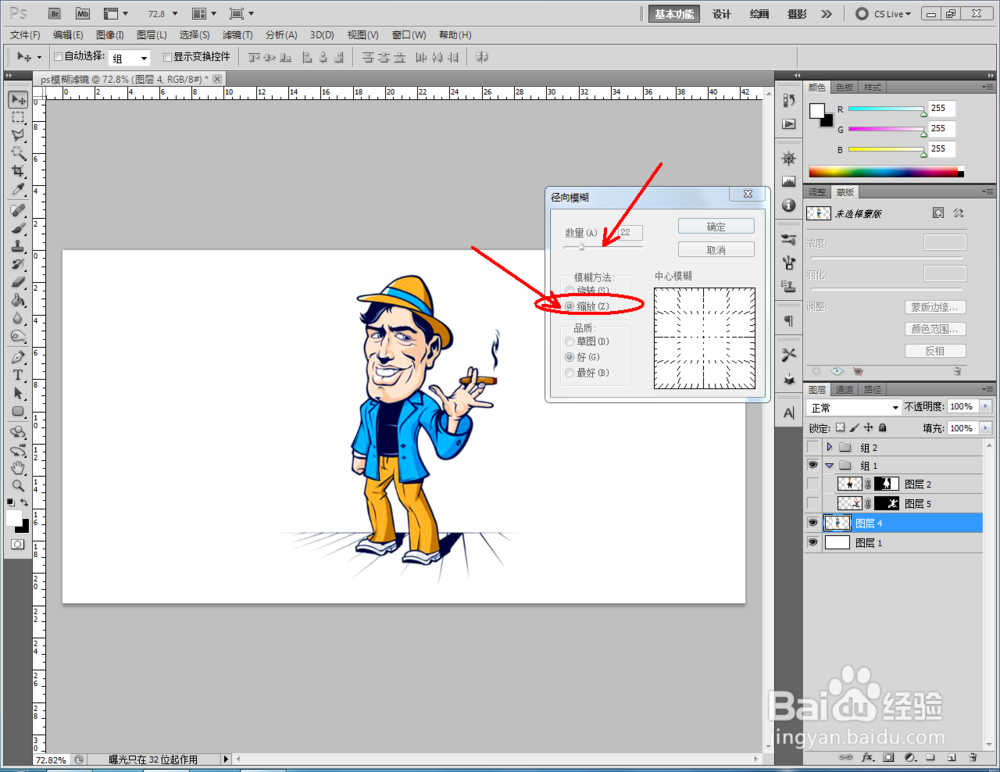The height and width of the screenshot is (772, 1000).
Task: Toggle visibility of group 组 1
Action: (x=812, y=465)
